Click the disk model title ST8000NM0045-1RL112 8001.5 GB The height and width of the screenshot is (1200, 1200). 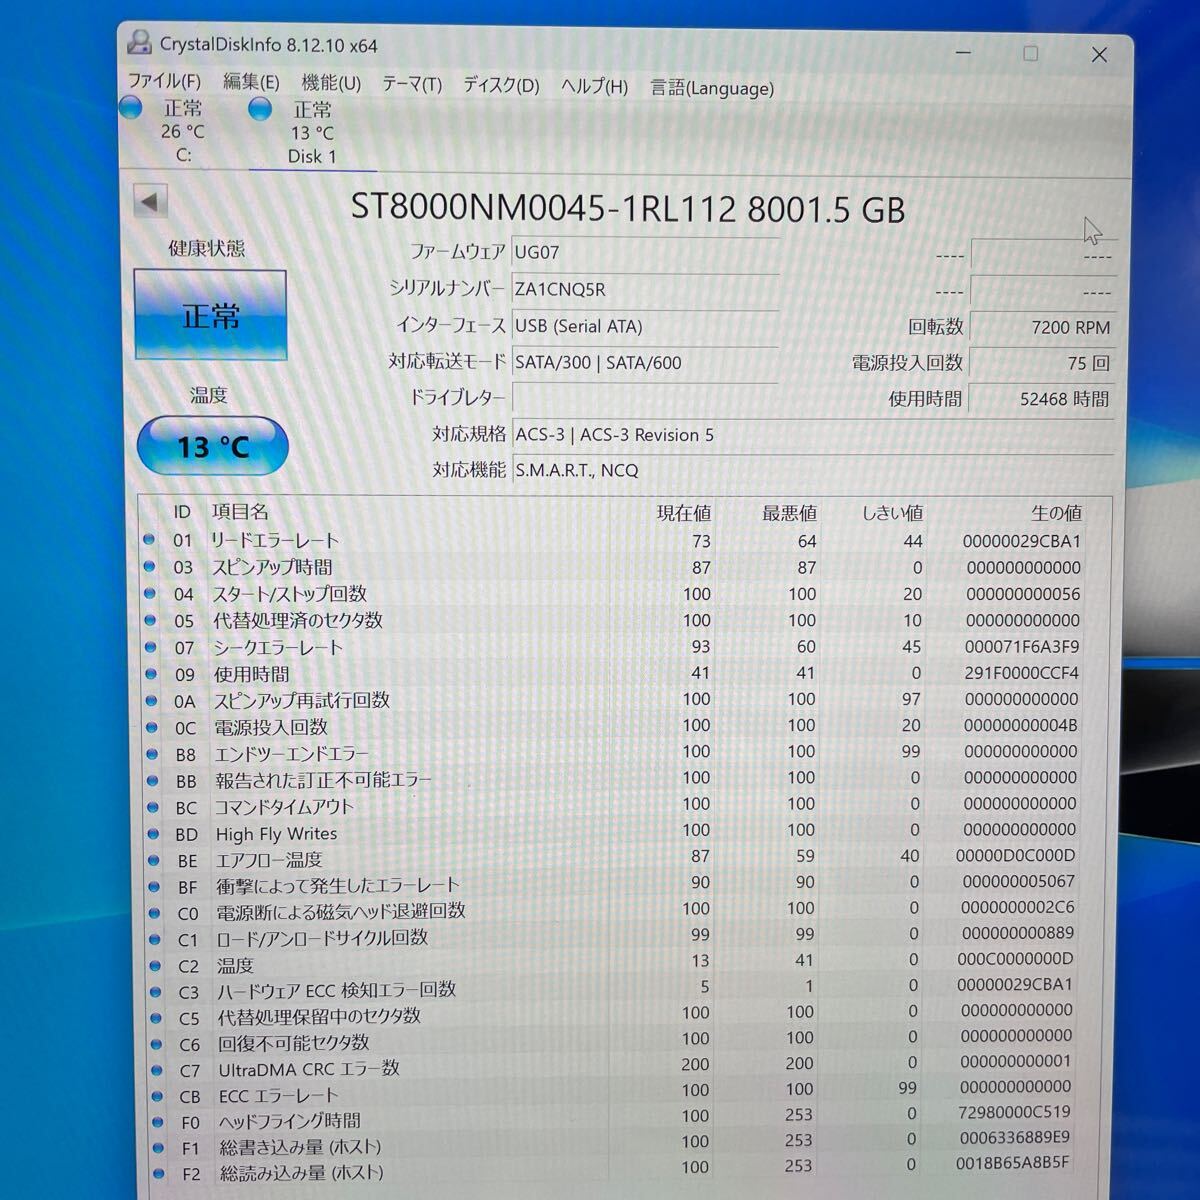[x=628, y=208]
